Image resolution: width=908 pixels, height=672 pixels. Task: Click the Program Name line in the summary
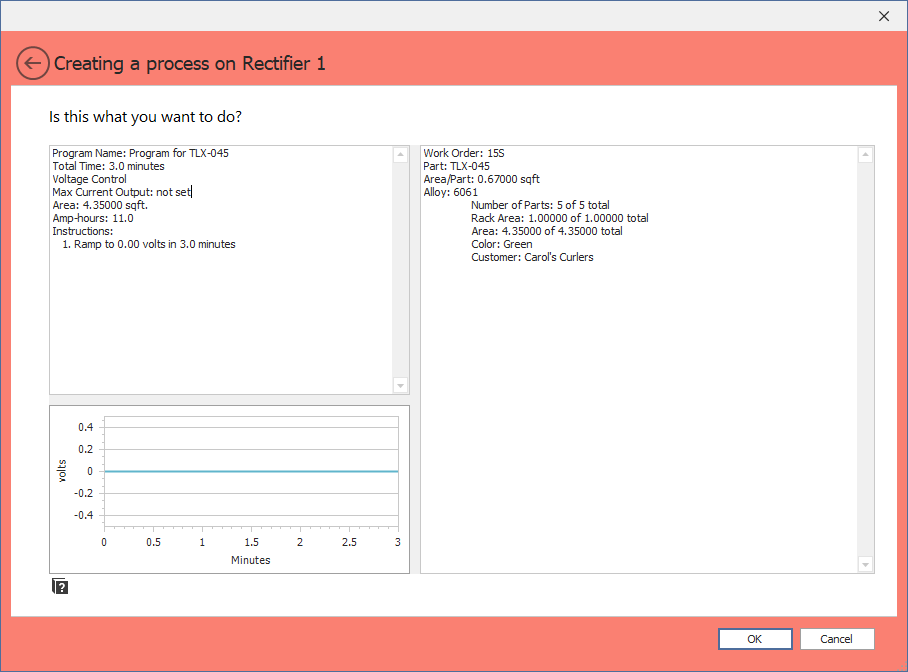pos(135,154)
